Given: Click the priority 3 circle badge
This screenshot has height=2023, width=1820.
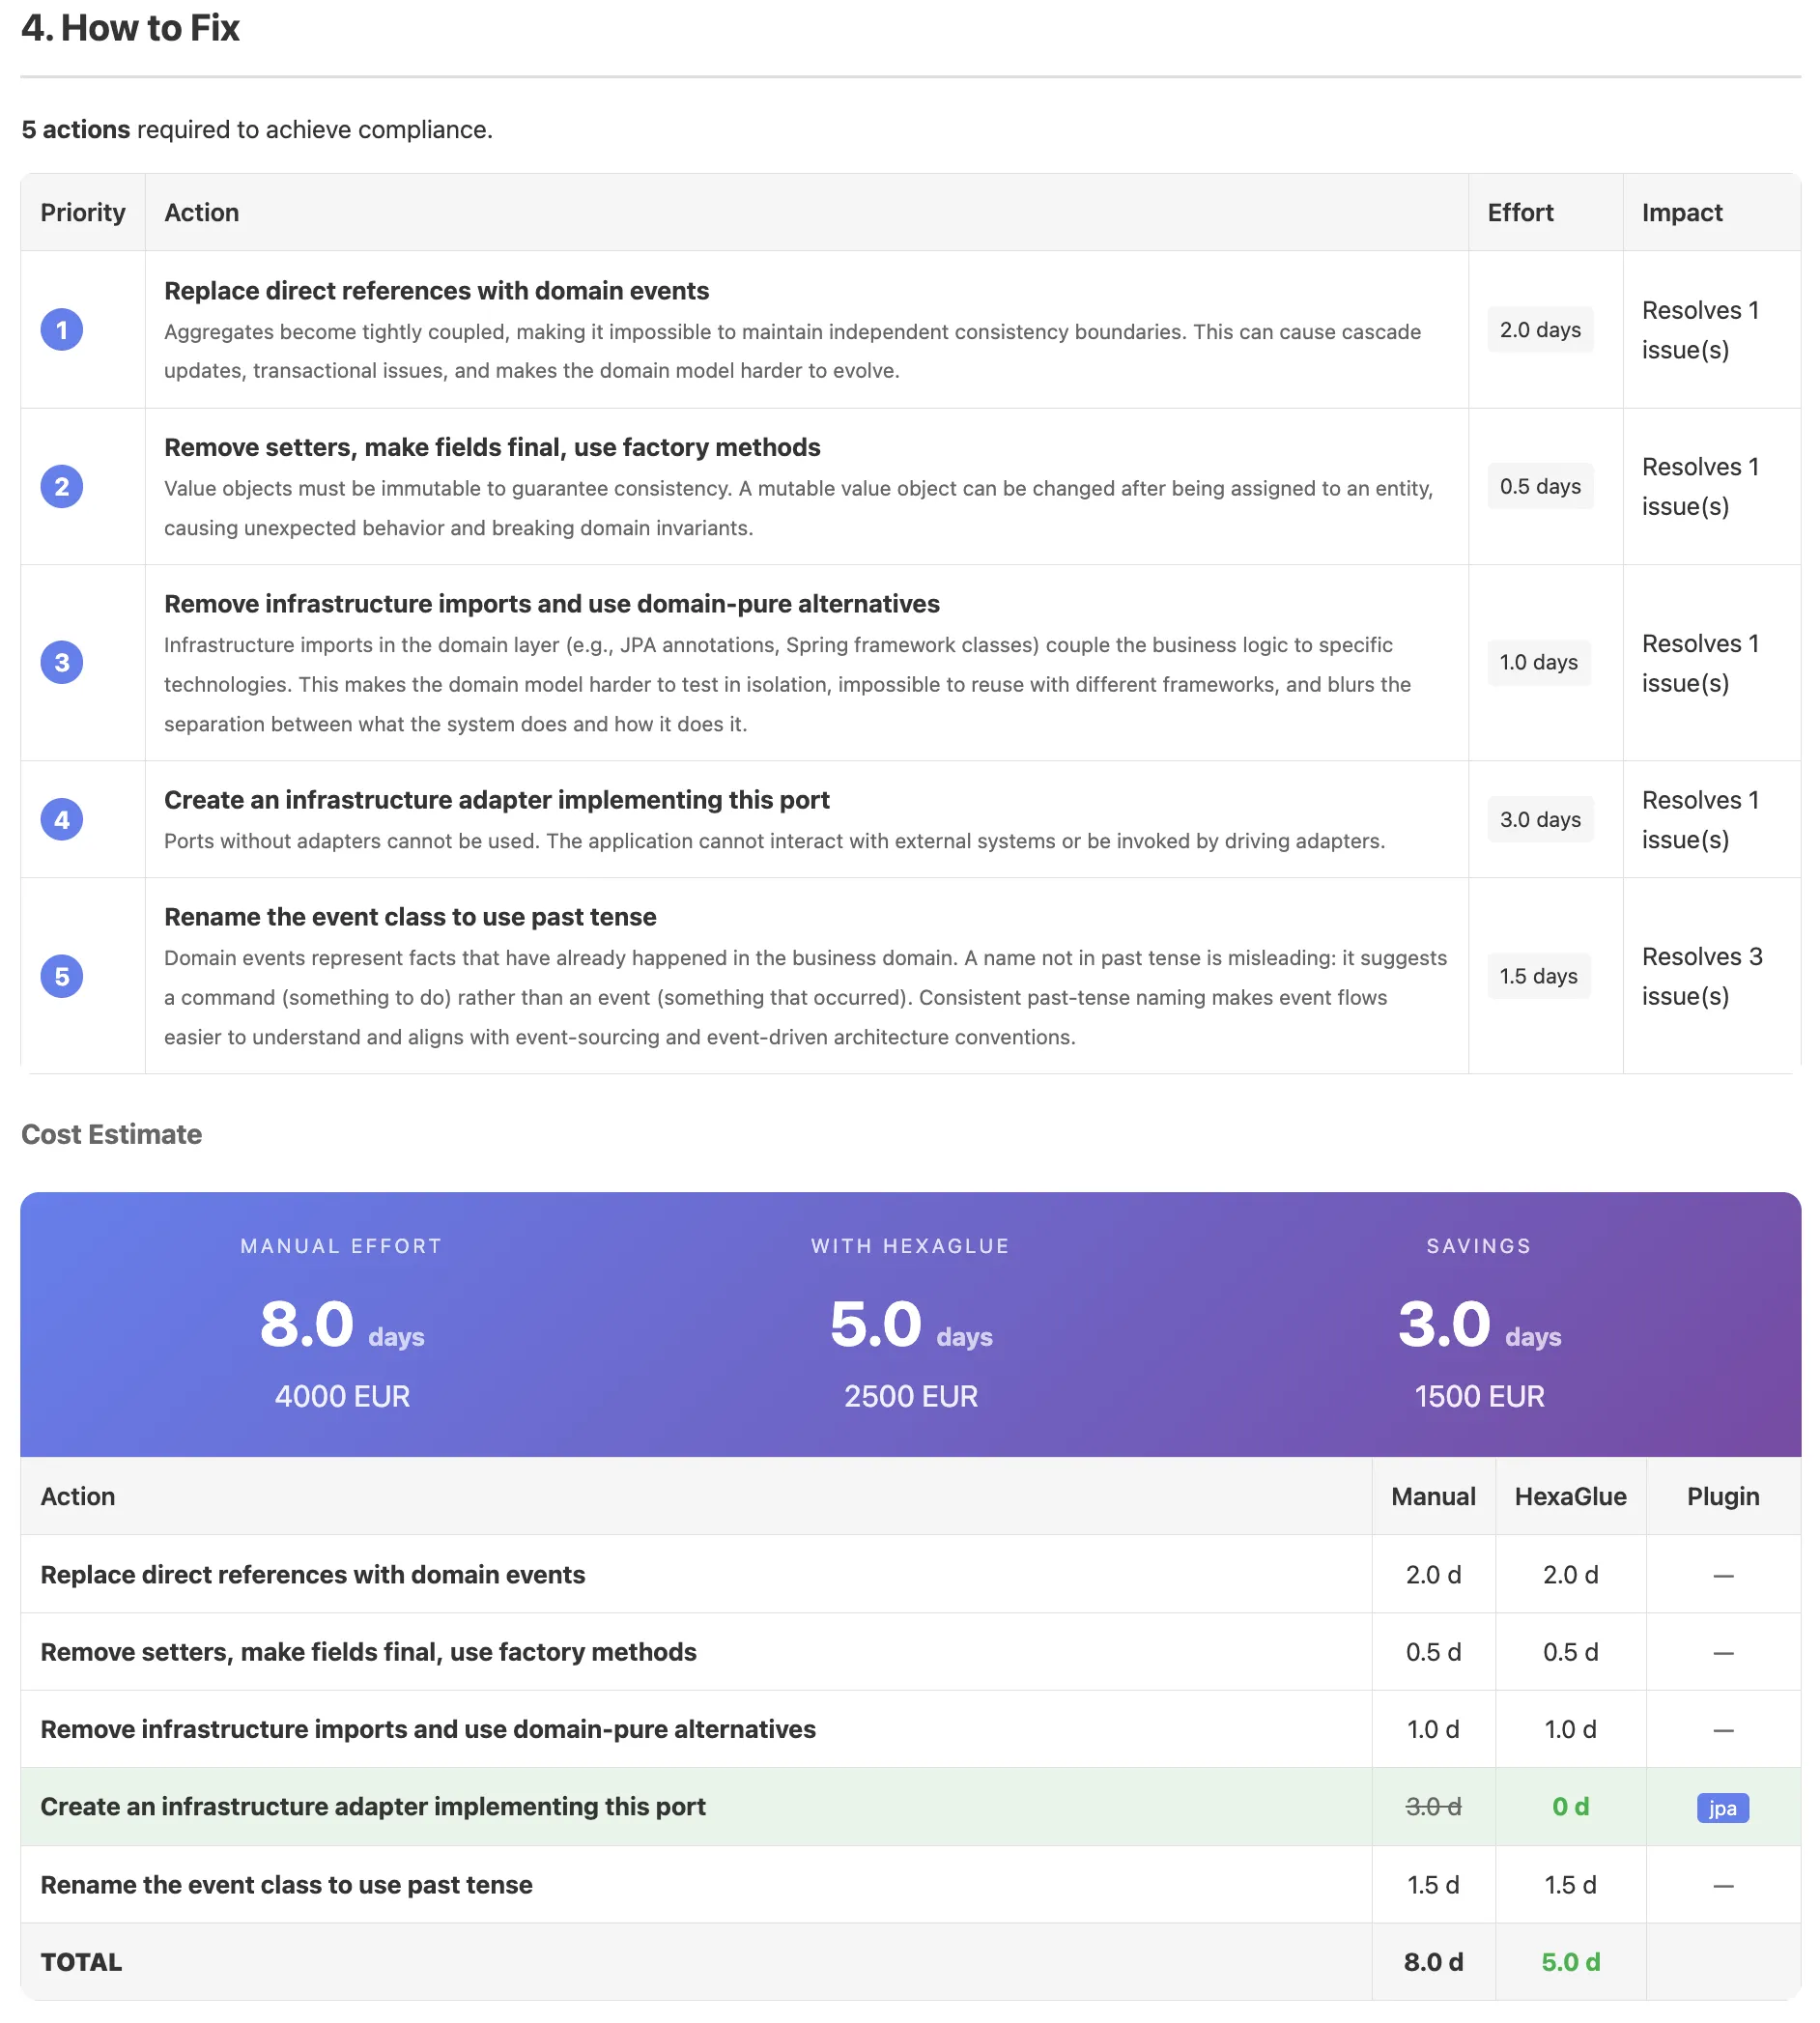Looking at the screenshot, I should coord(61,662).
